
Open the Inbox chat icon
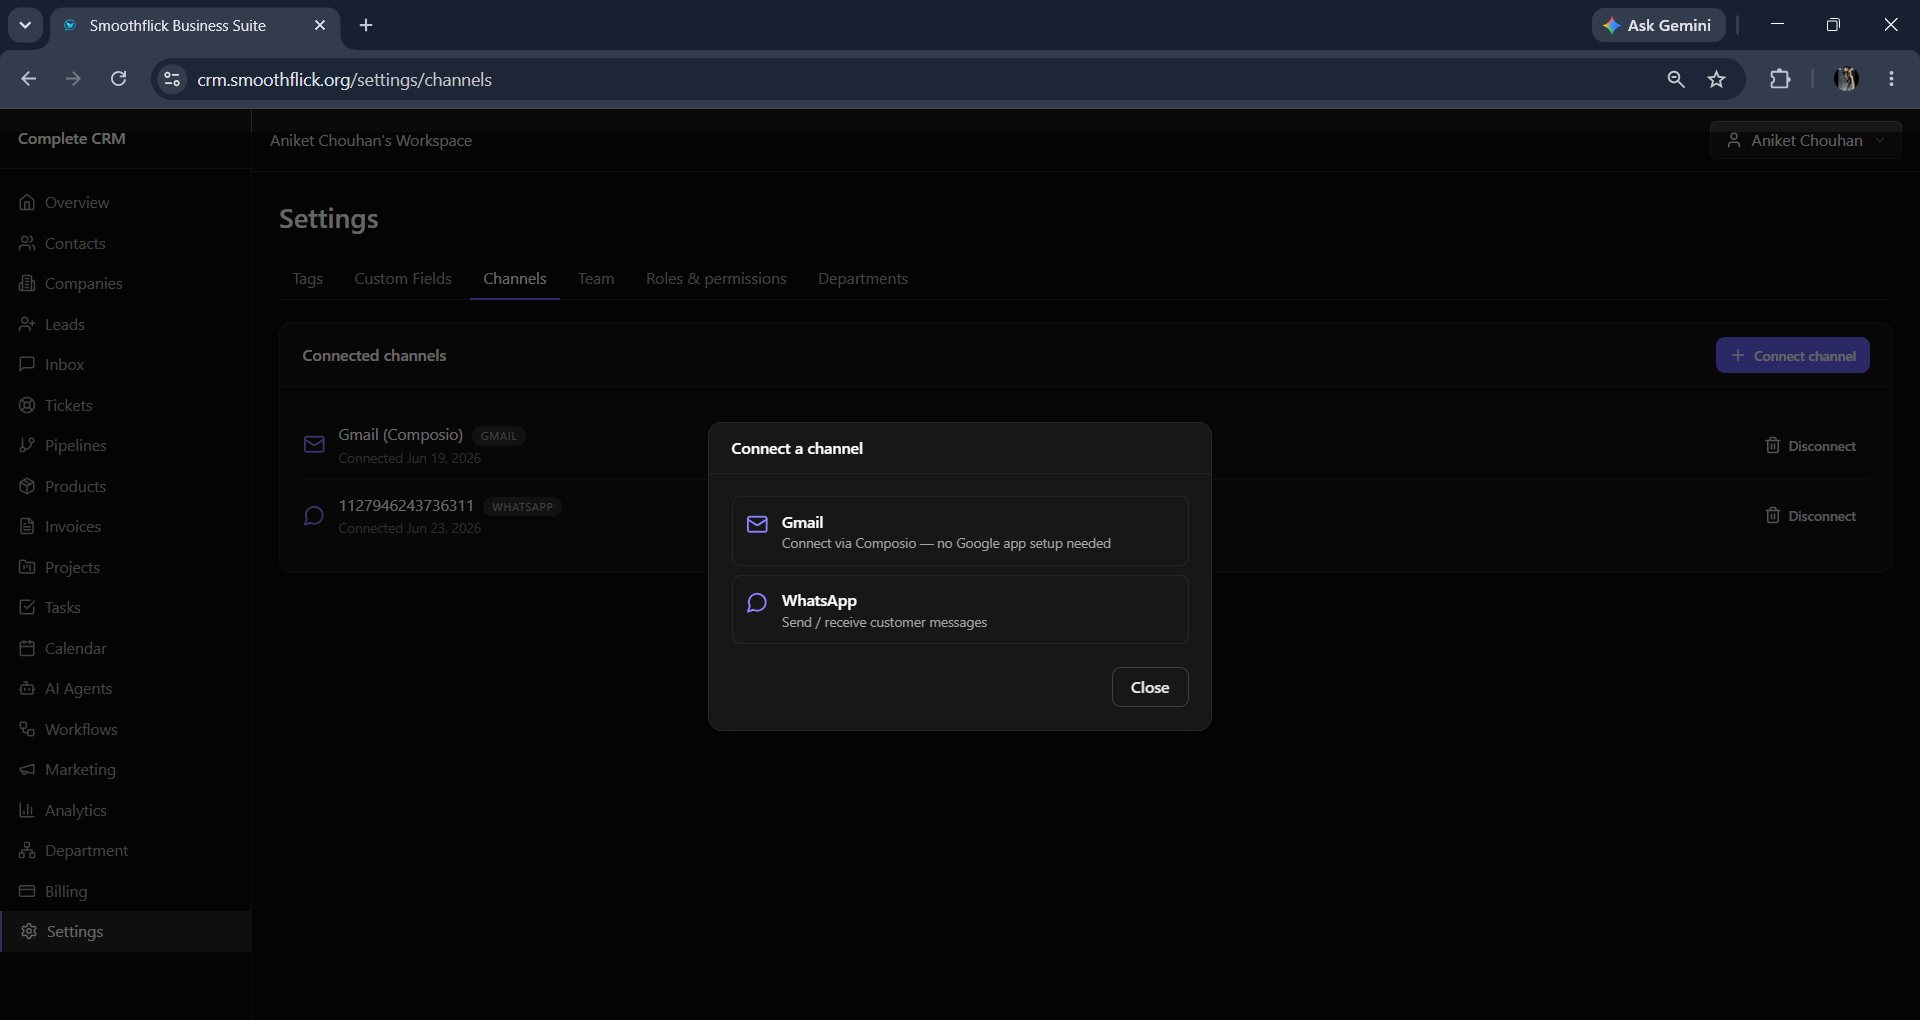pyautogui.click(x=27, y=364)
